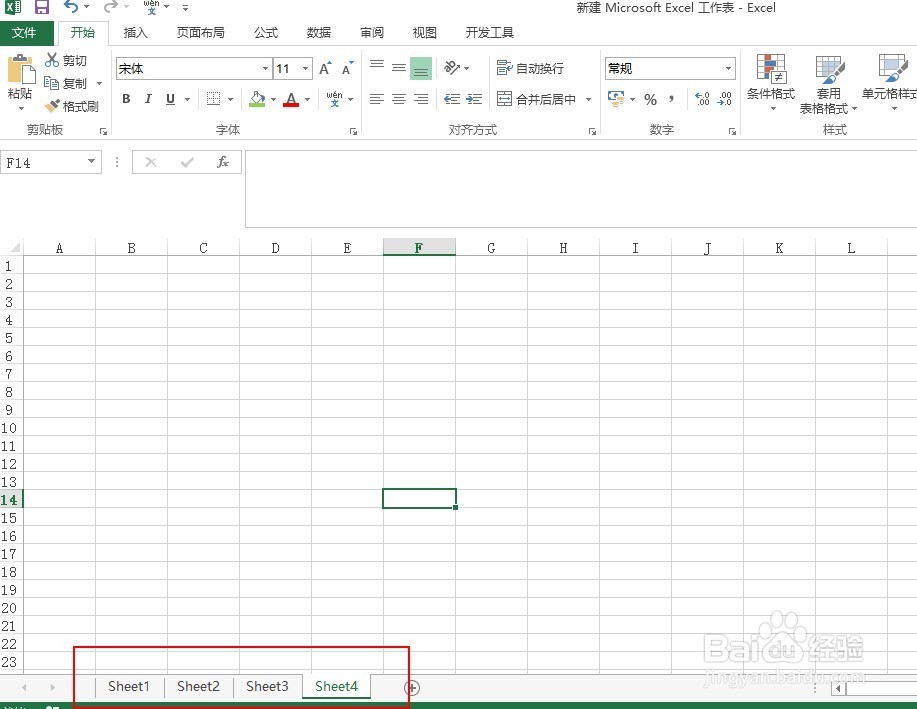Undo the last action
Image resolution: width=917 pixels, height=709 pixels.
click(71, 7)
